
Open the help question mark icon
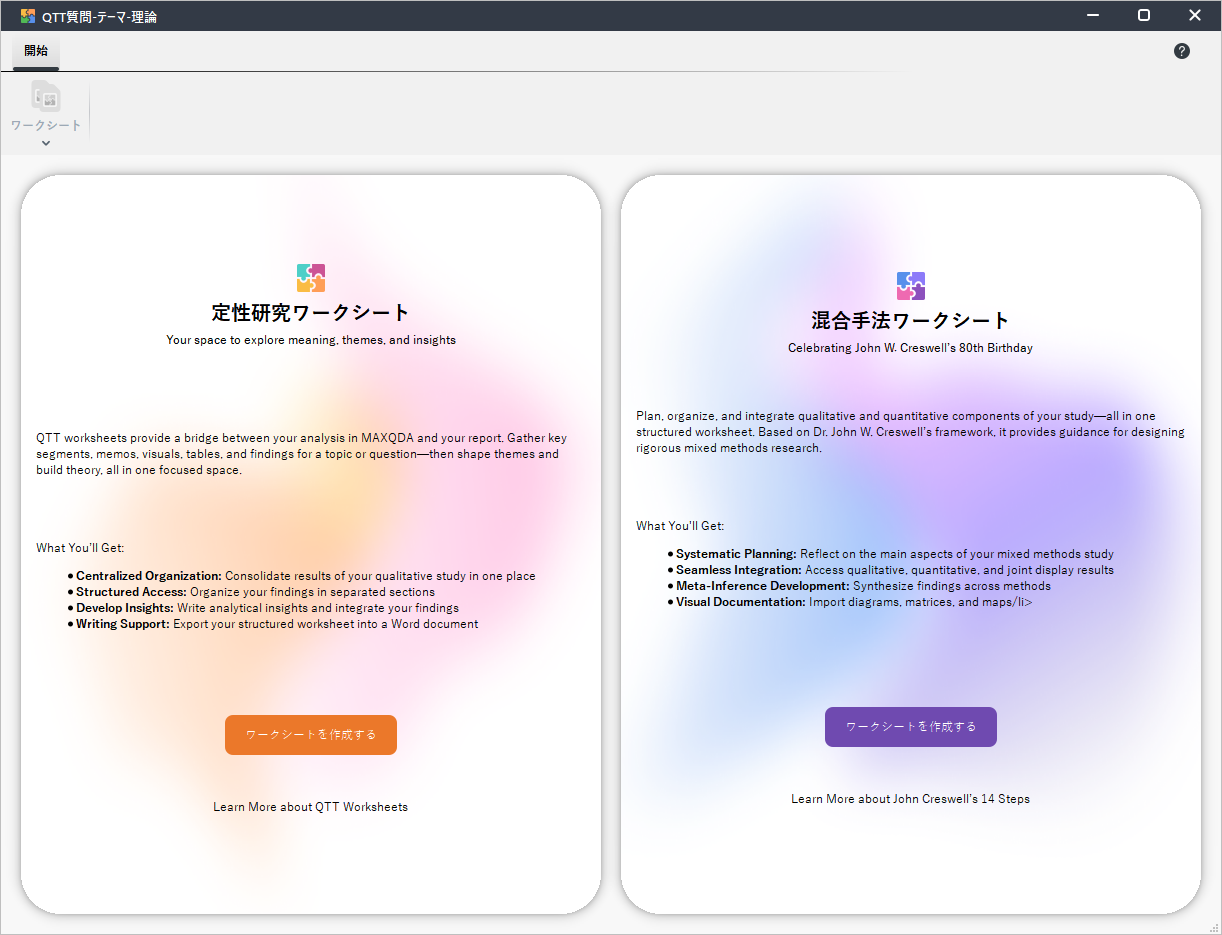click(1181, 51)
